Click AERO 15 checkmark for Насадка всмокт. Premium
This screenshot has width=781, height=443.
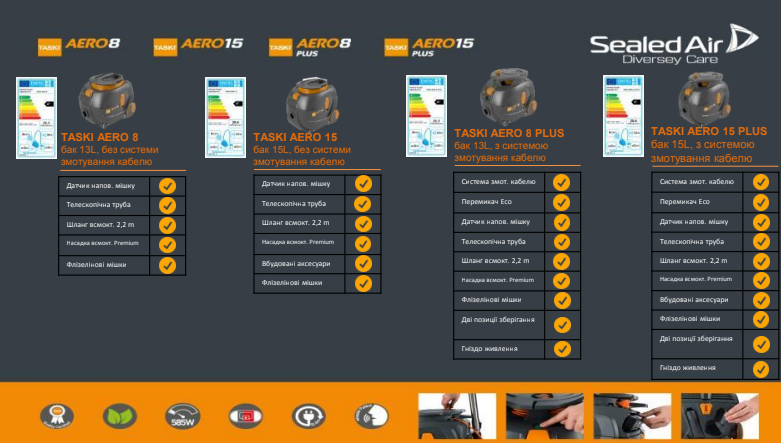point(363,244)
